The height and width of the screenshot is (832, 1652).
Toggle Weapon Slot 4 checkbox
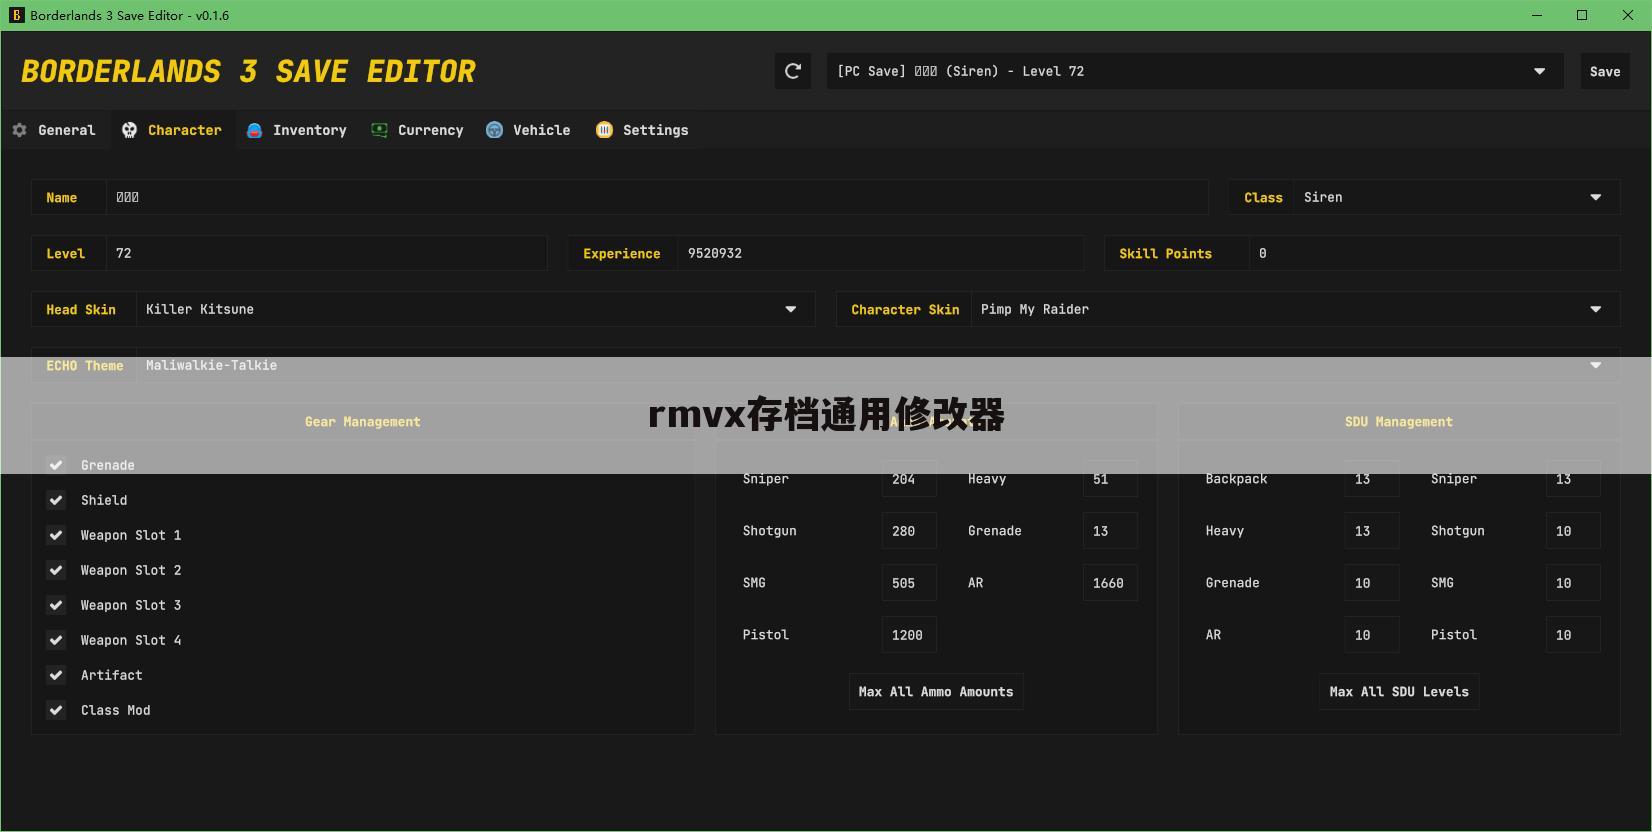(x=56, y=640)
